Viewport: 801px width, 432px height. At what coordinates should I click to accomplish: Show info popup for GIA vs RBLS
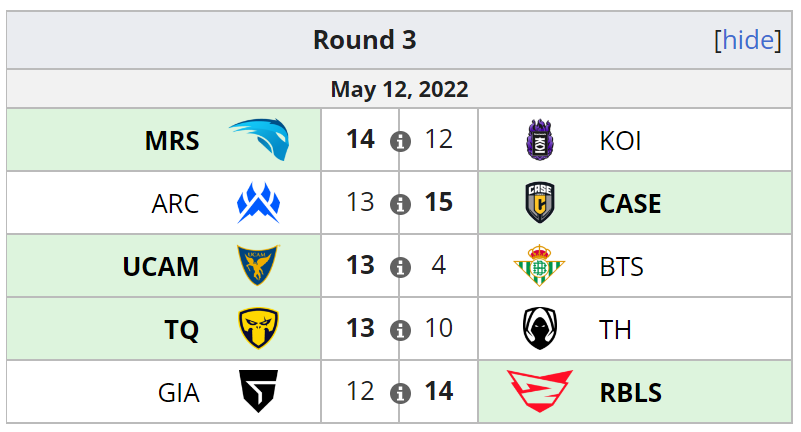click(400, 393)
